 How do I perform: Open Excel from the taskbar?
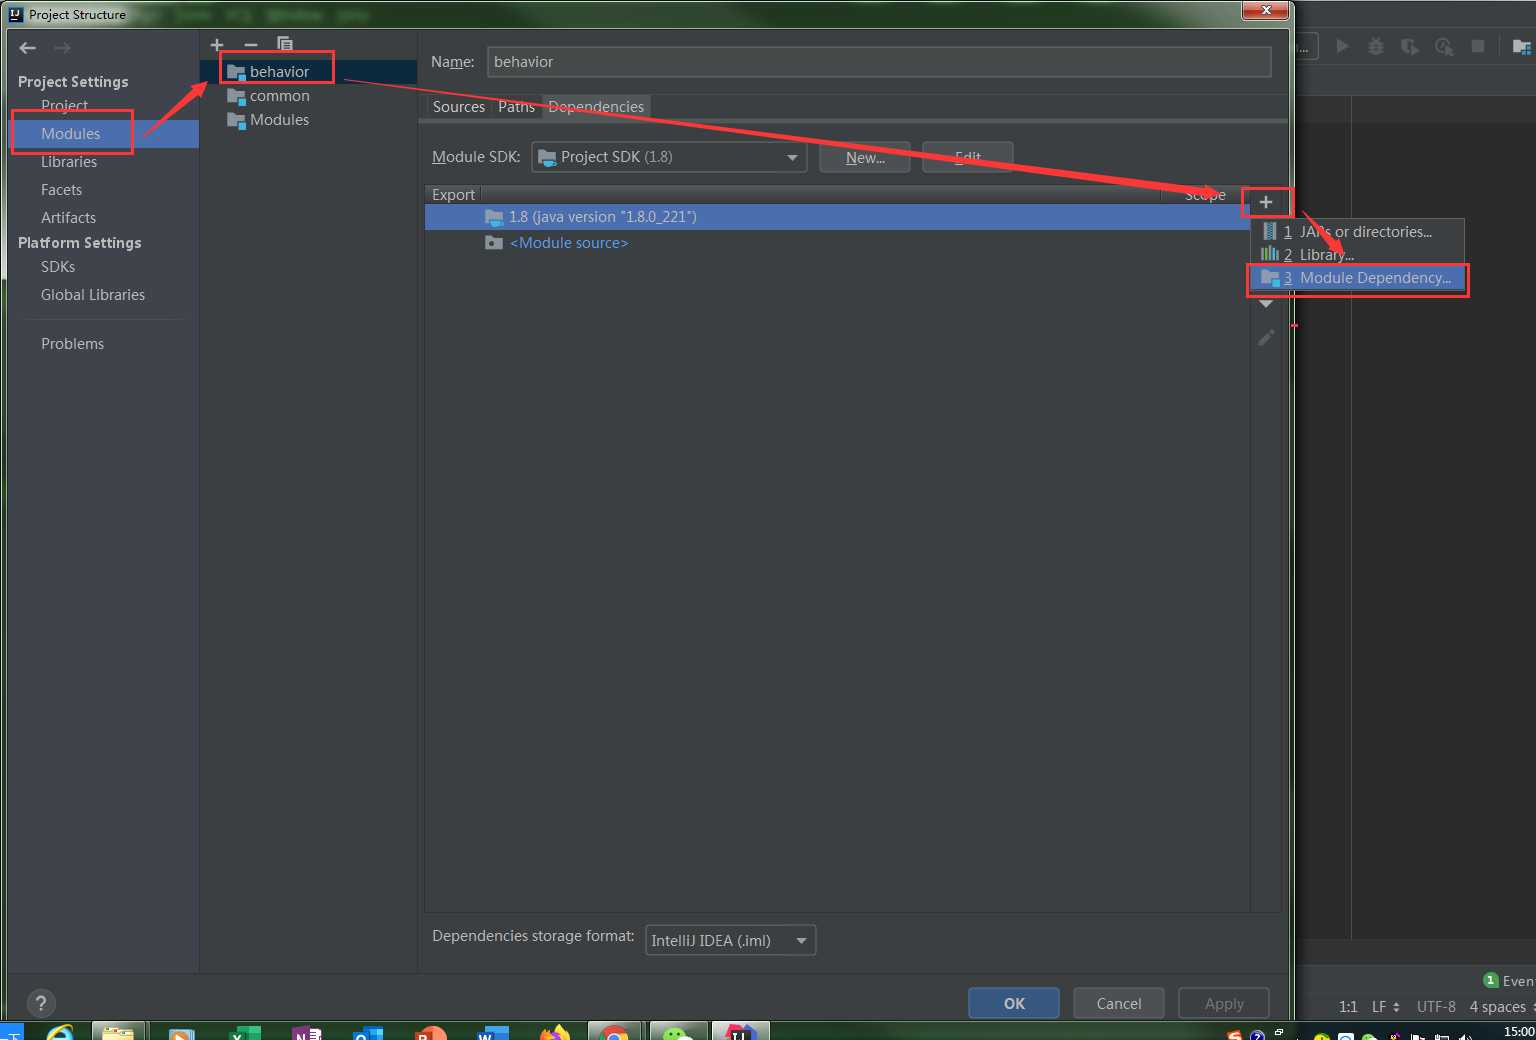point(243,1031)
